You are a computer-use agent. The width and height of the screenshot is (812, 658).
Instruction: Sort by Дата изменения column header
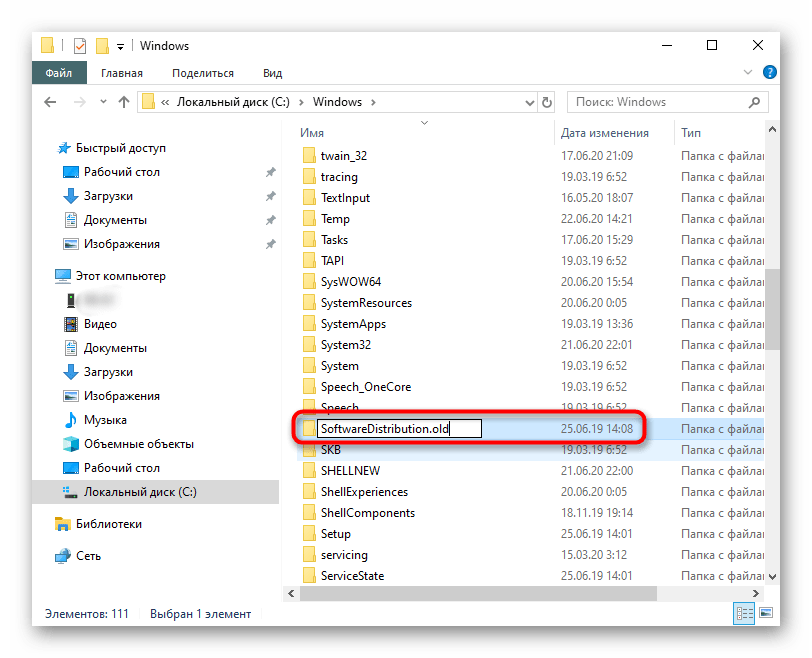point(604,133)
